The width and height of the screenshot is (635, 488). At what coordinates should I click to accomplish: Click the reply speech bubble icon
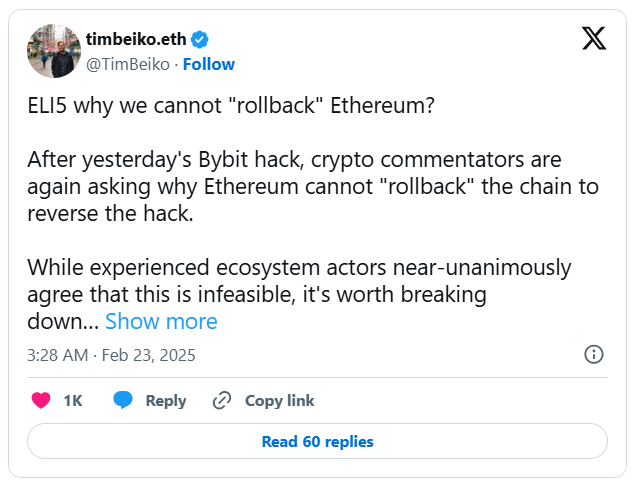[123, 401]
